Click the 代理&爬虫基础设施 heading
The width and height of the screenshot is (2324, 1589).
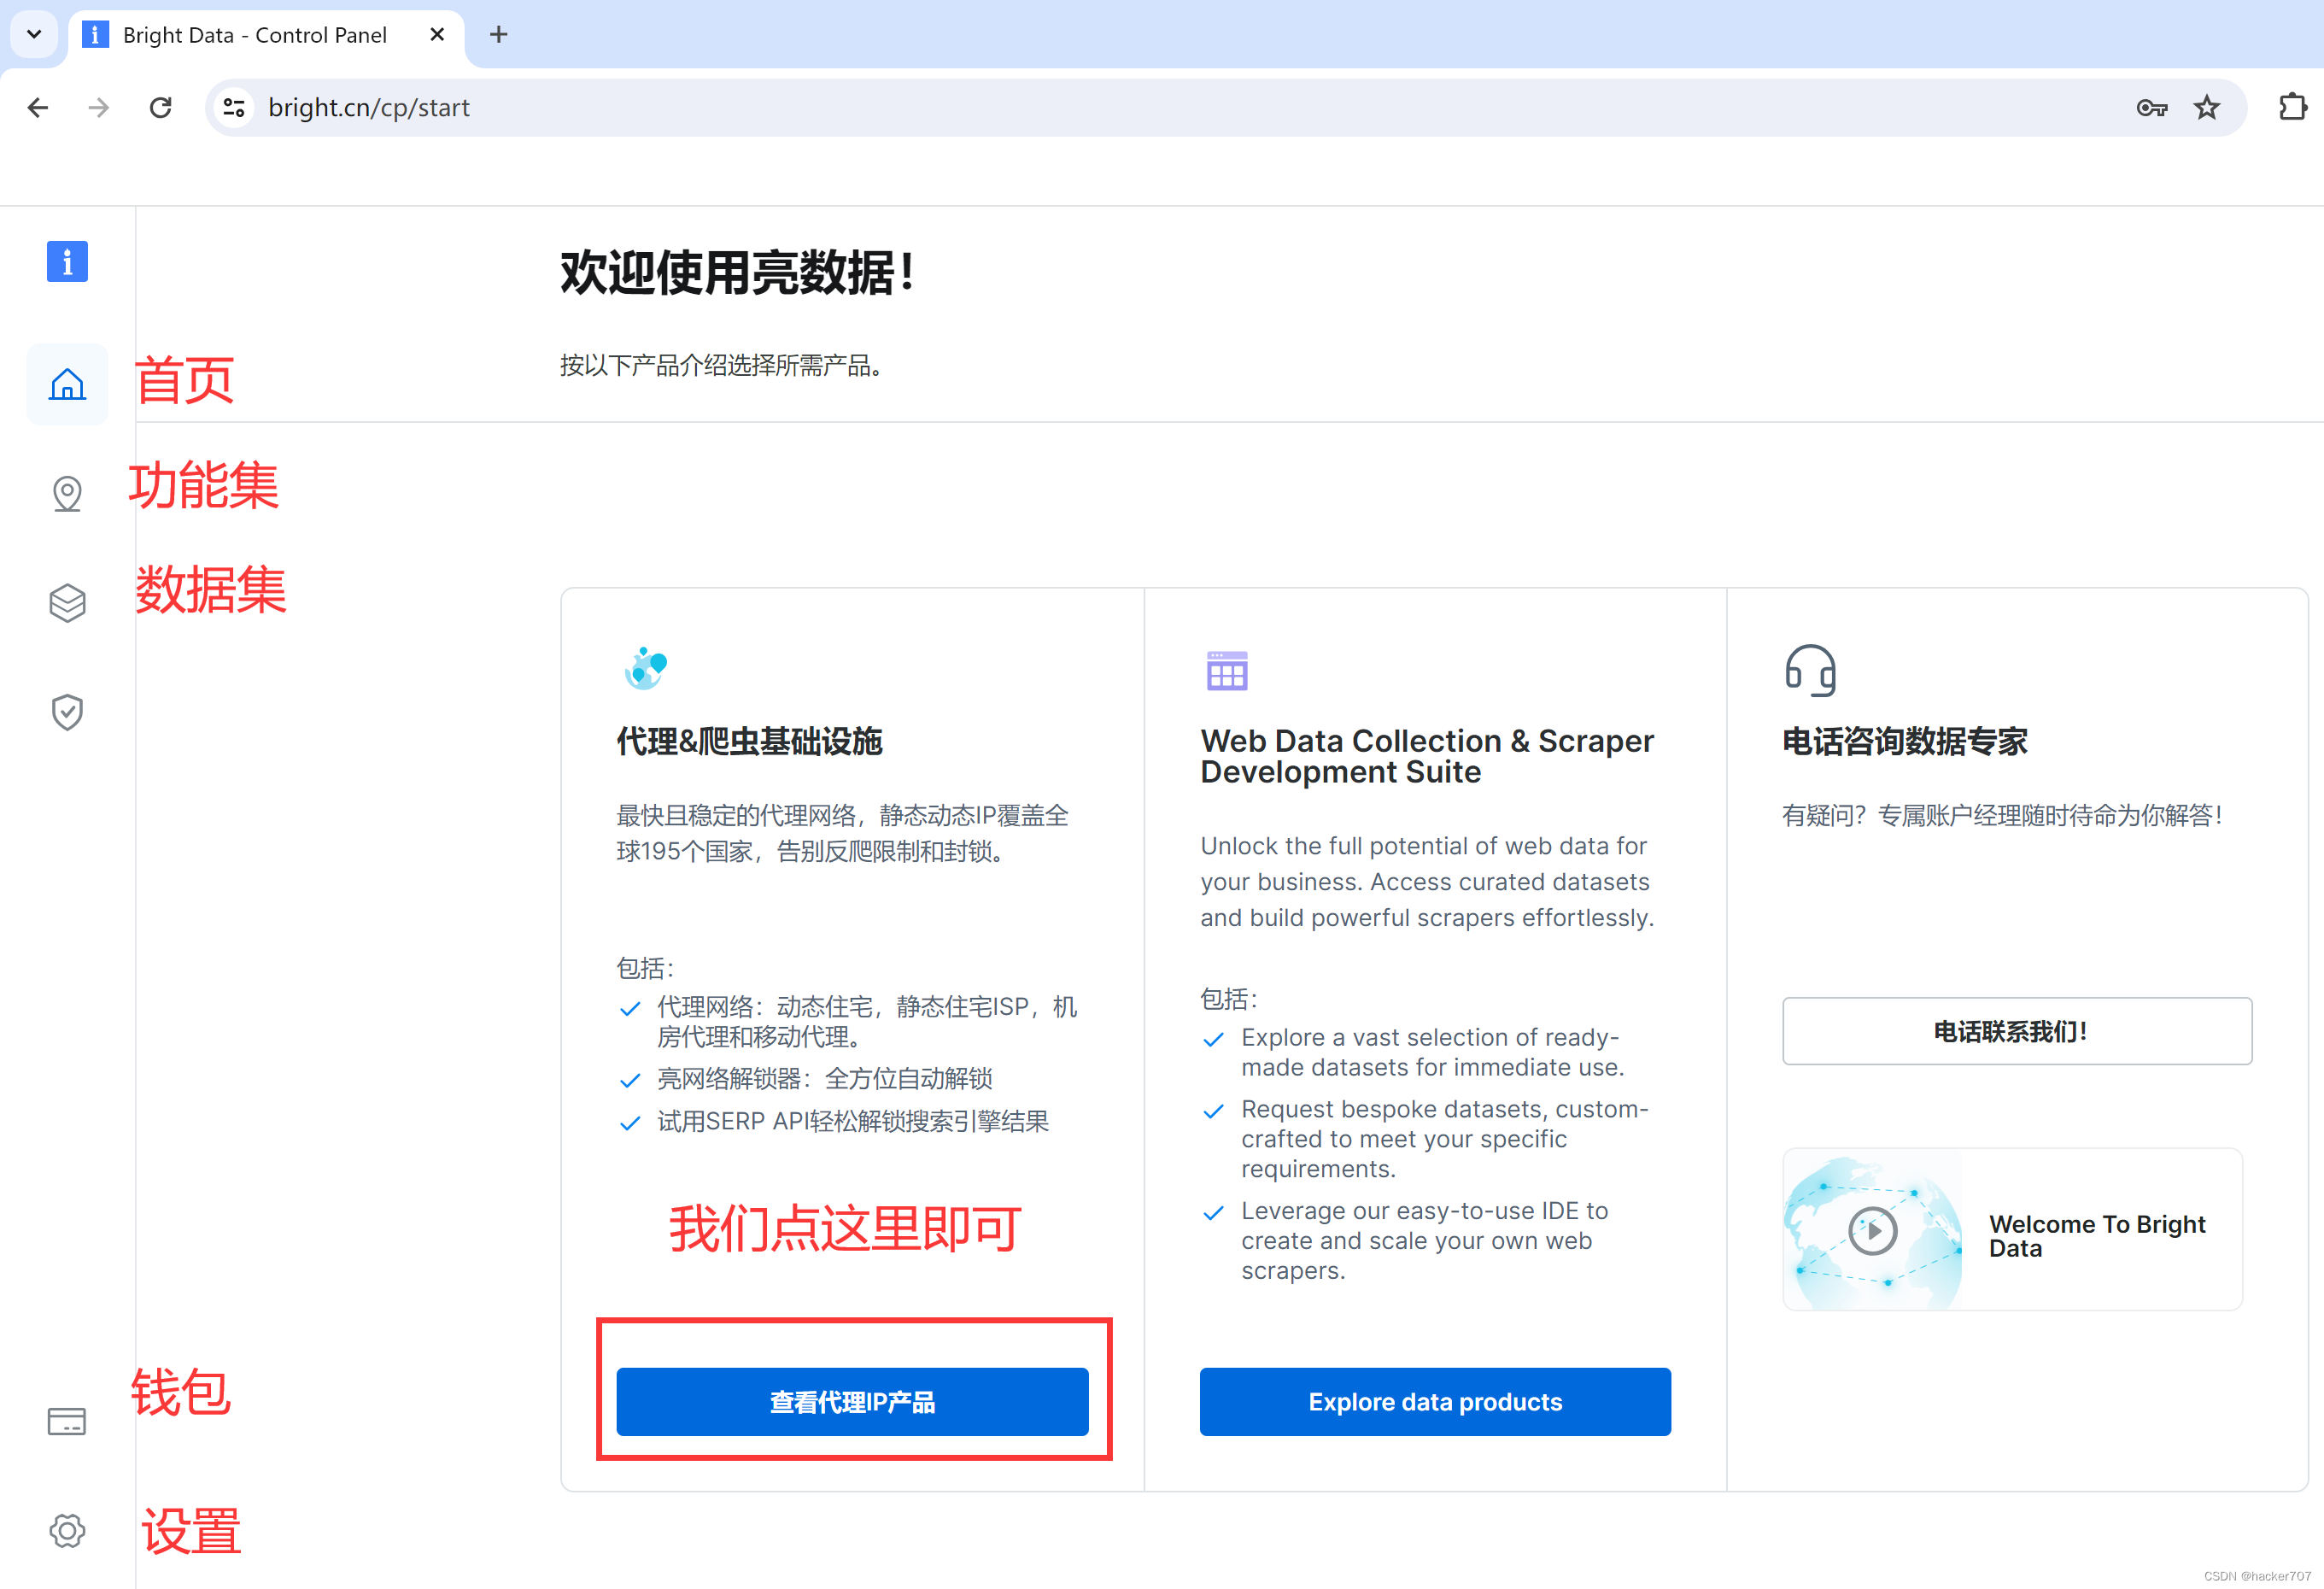749,741
